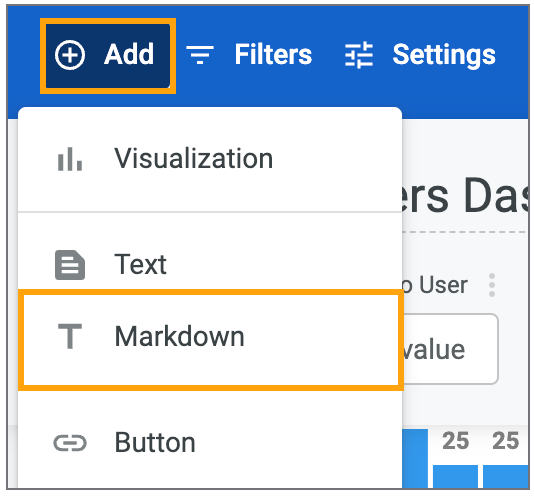The height and width of the screenshot is (496, 534).
Task: Click the Button link icon
Action: click(x=70, y=443)
